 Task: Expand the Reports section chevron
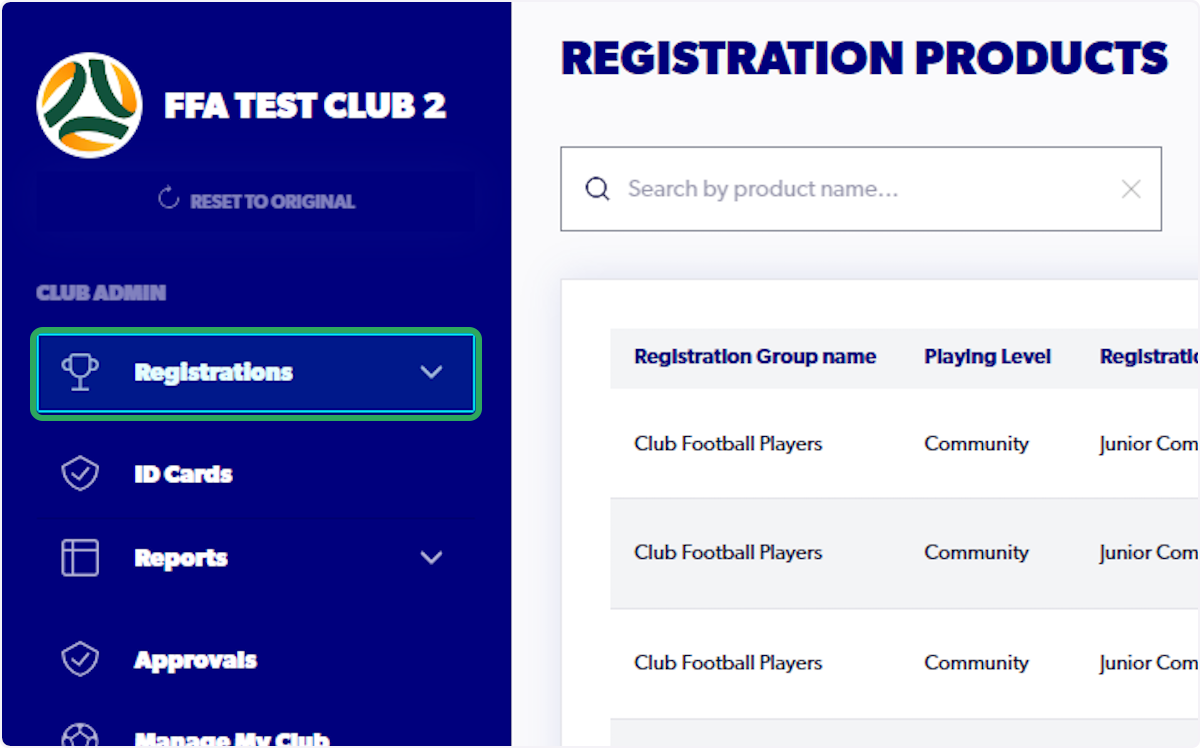[x=432, y=557]
